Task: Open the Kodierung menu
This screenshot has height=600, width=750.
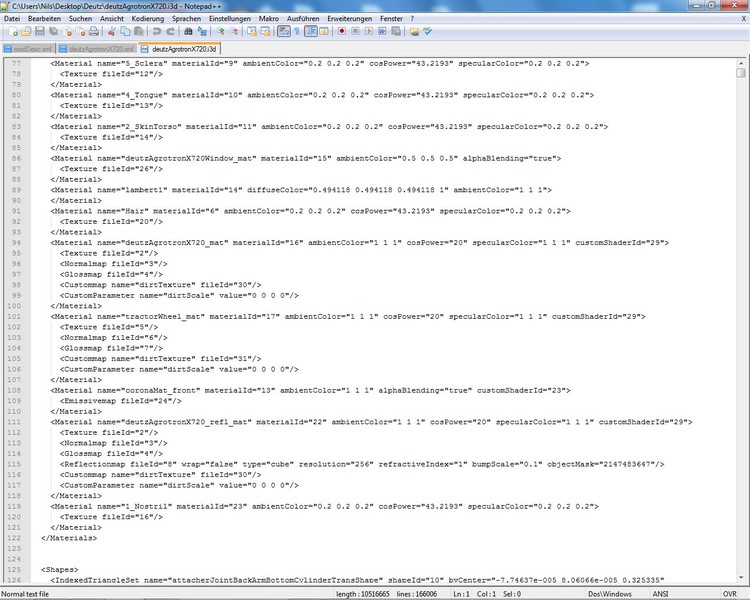Action: (148, 19)
